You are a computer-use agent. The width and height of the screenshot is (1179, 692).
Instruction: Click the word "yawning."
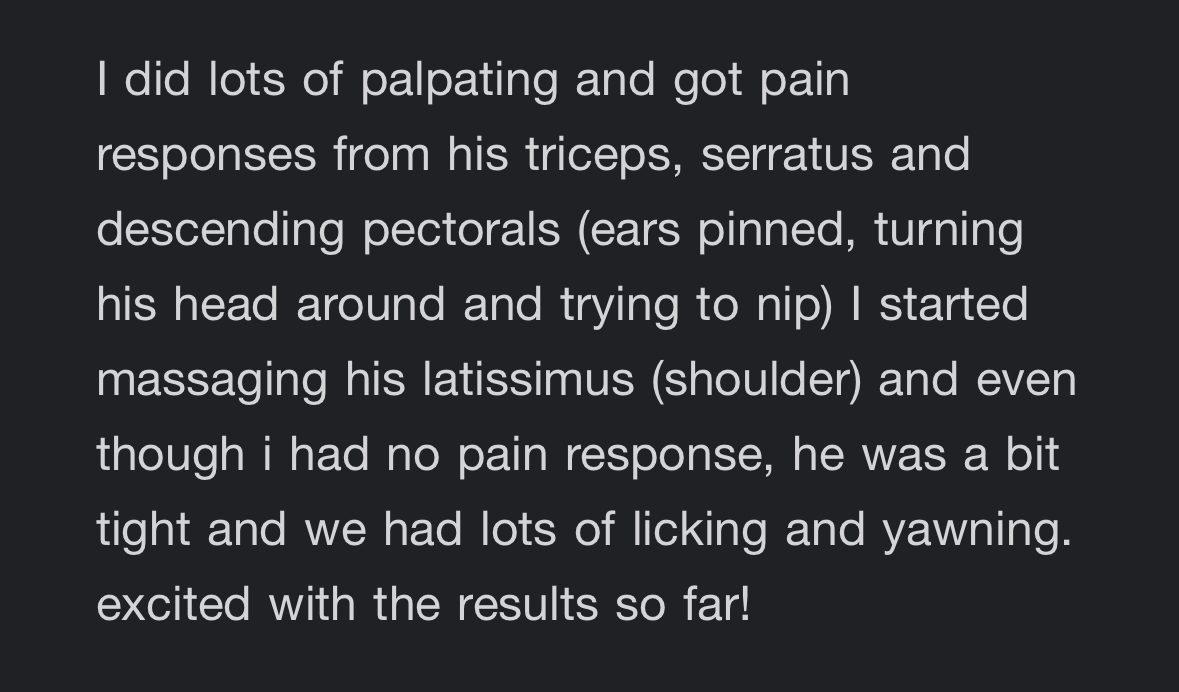[x=976, y=531]
